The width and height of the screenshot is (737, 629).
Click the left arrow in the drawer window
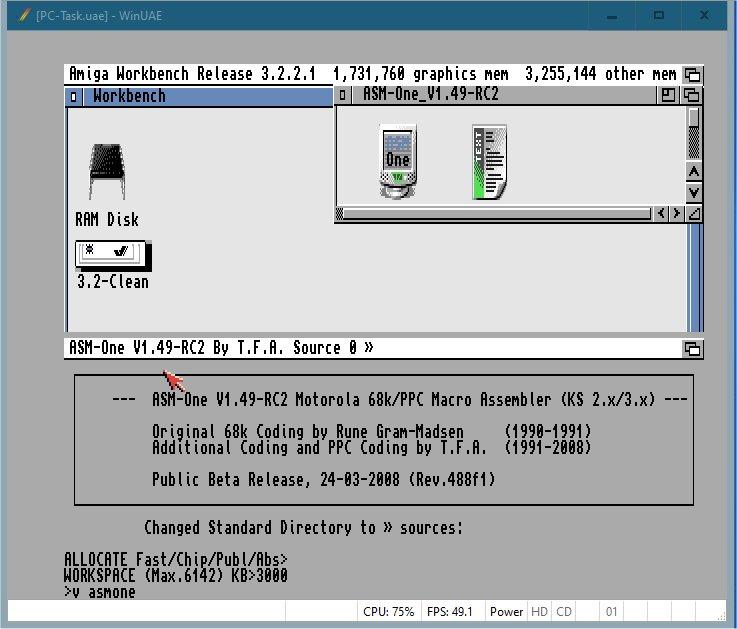coord(661,213)
